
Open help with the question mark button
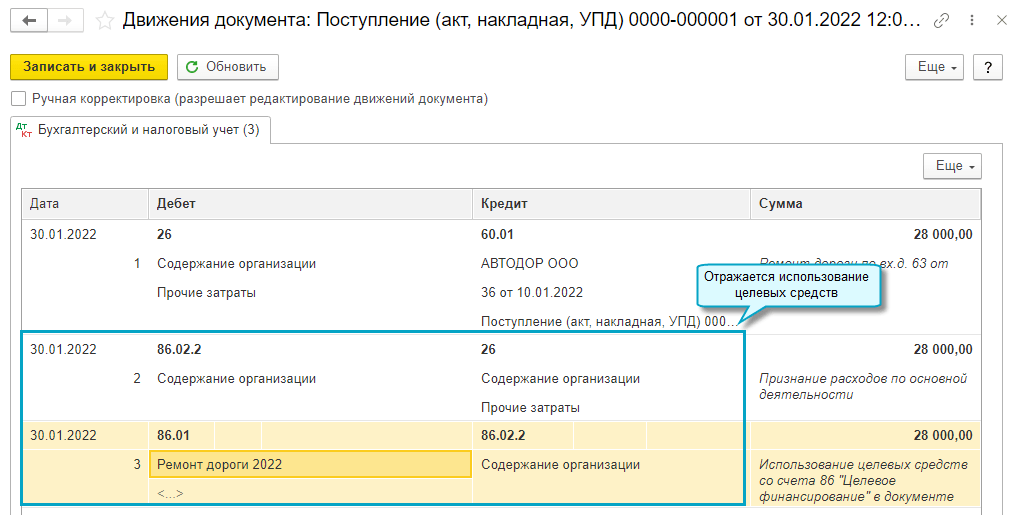click(987, 67)
